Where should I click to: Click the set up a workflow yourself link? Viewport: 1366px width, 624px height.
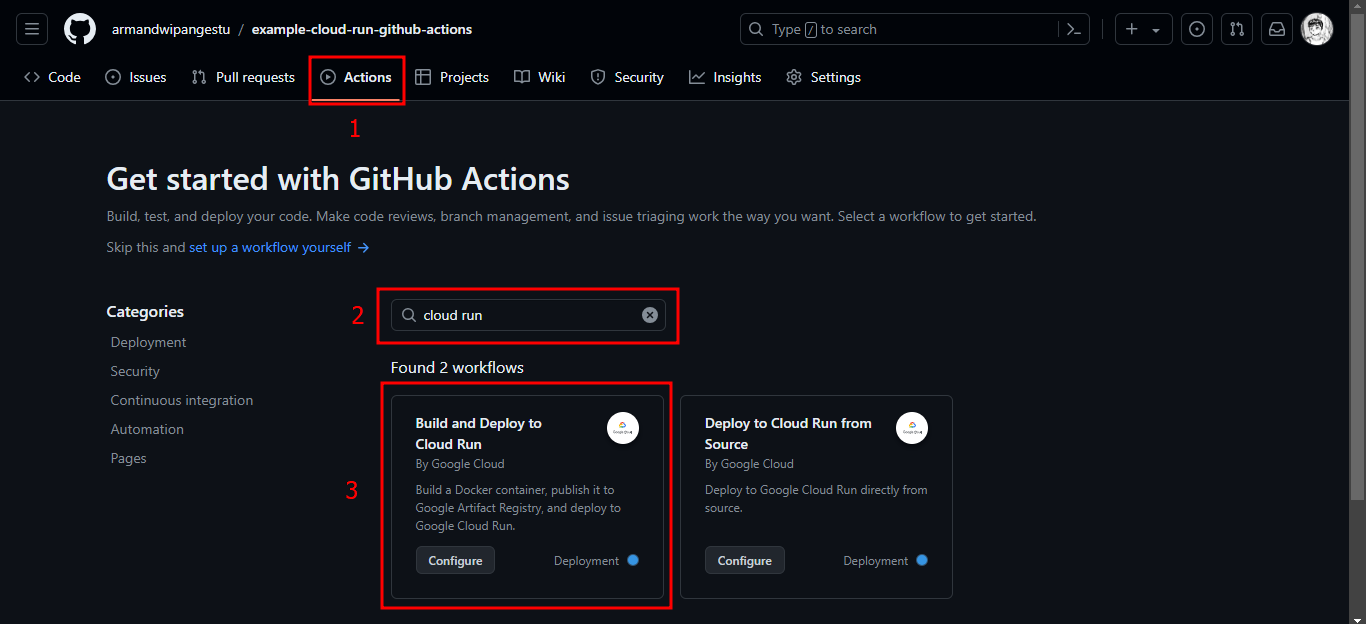click(269, 247)
